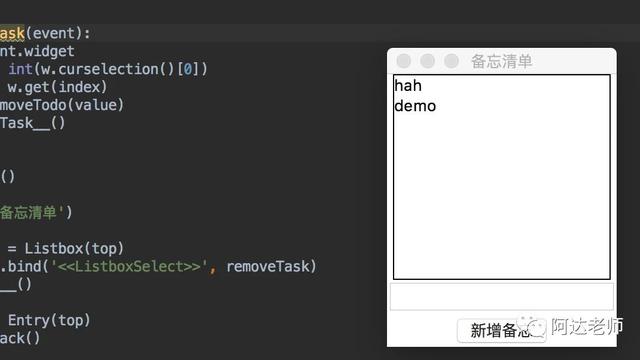Click the w.get(index) code line
This screenshot has height=360, width=640.
click(x=57, y=87)
